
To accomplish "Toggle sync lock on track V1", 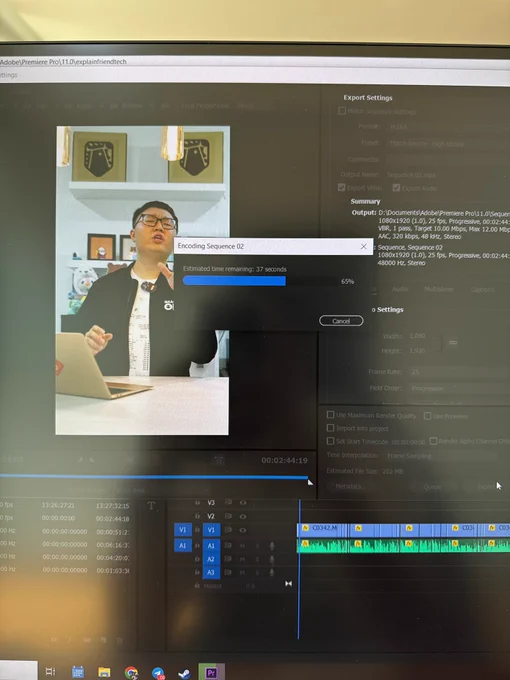I will (x=228, y=530).
